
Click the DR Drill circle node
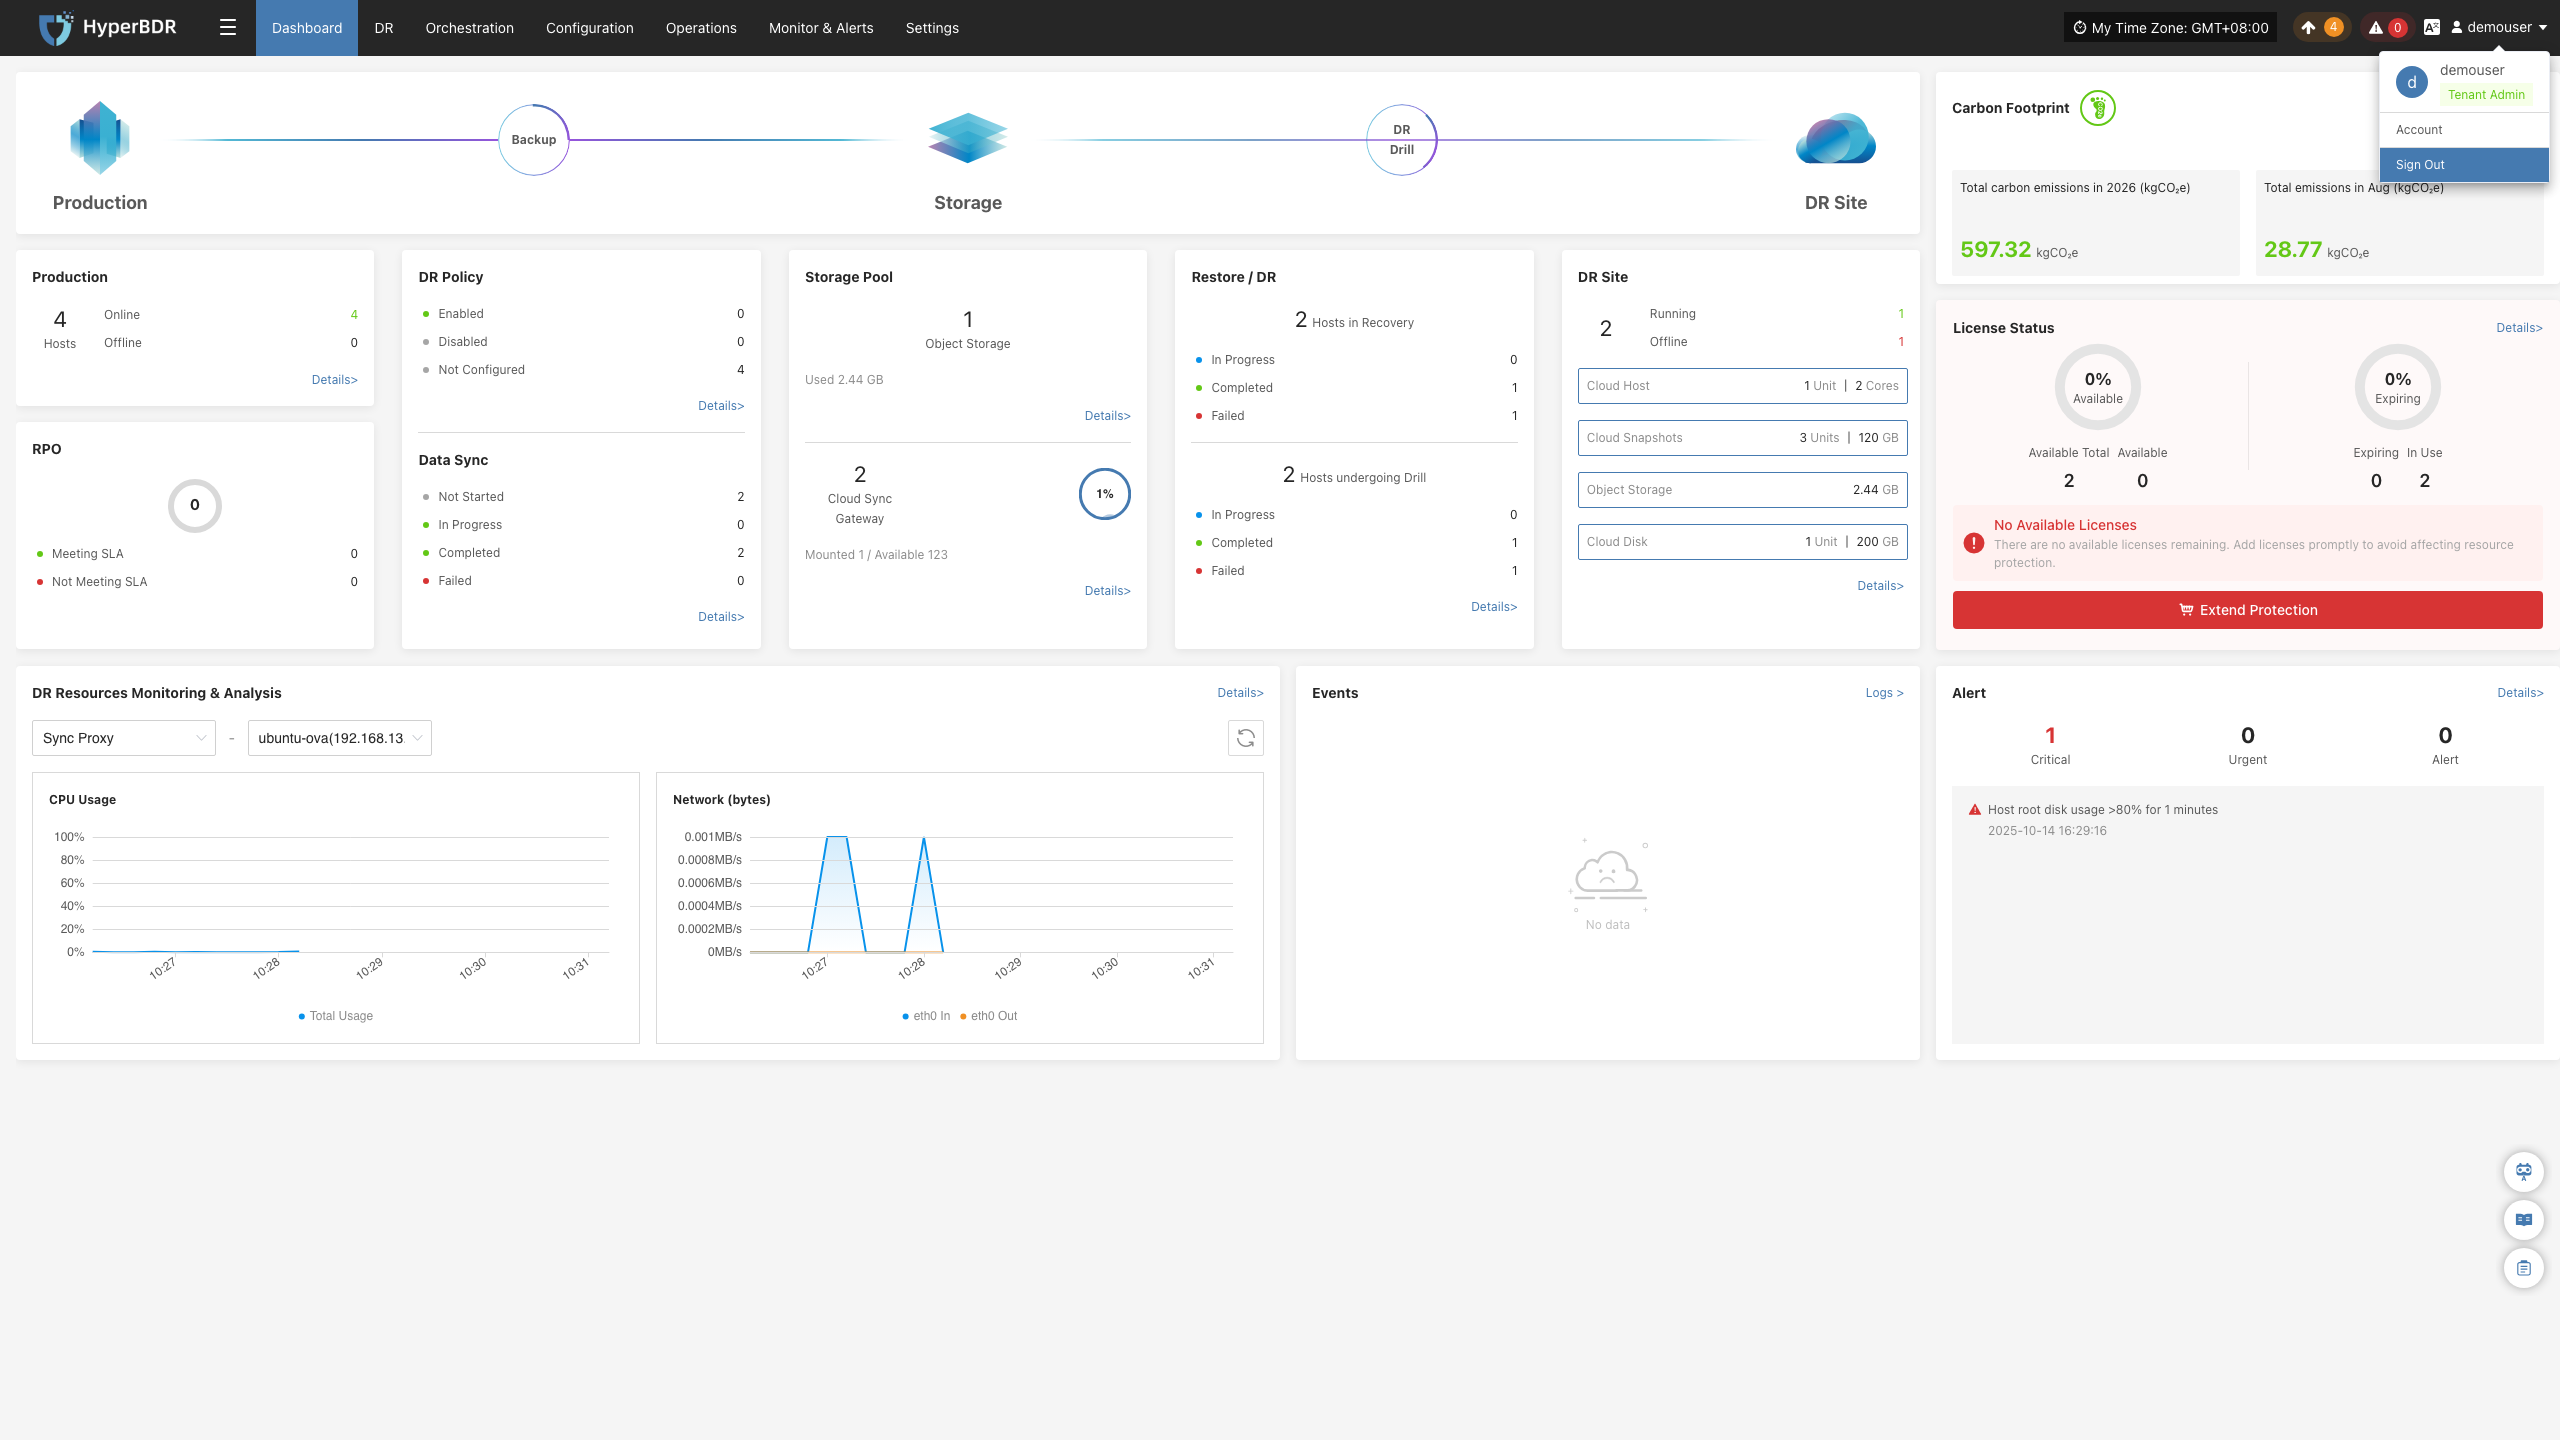pyautogui.click(x=1402, y=140)
